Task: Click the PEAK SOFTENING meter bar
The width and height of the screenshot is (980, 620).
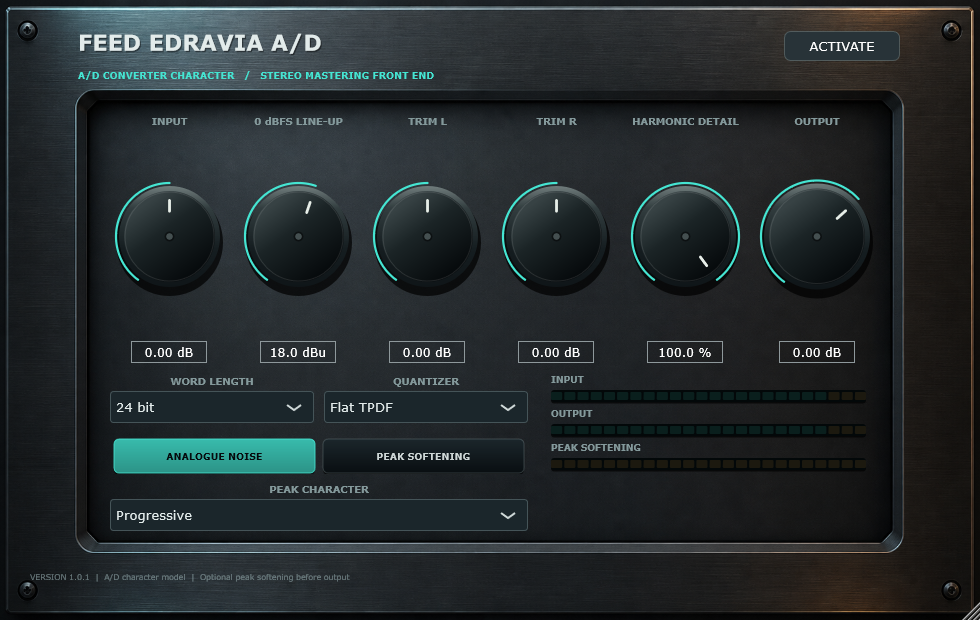Action: point(708,464)
